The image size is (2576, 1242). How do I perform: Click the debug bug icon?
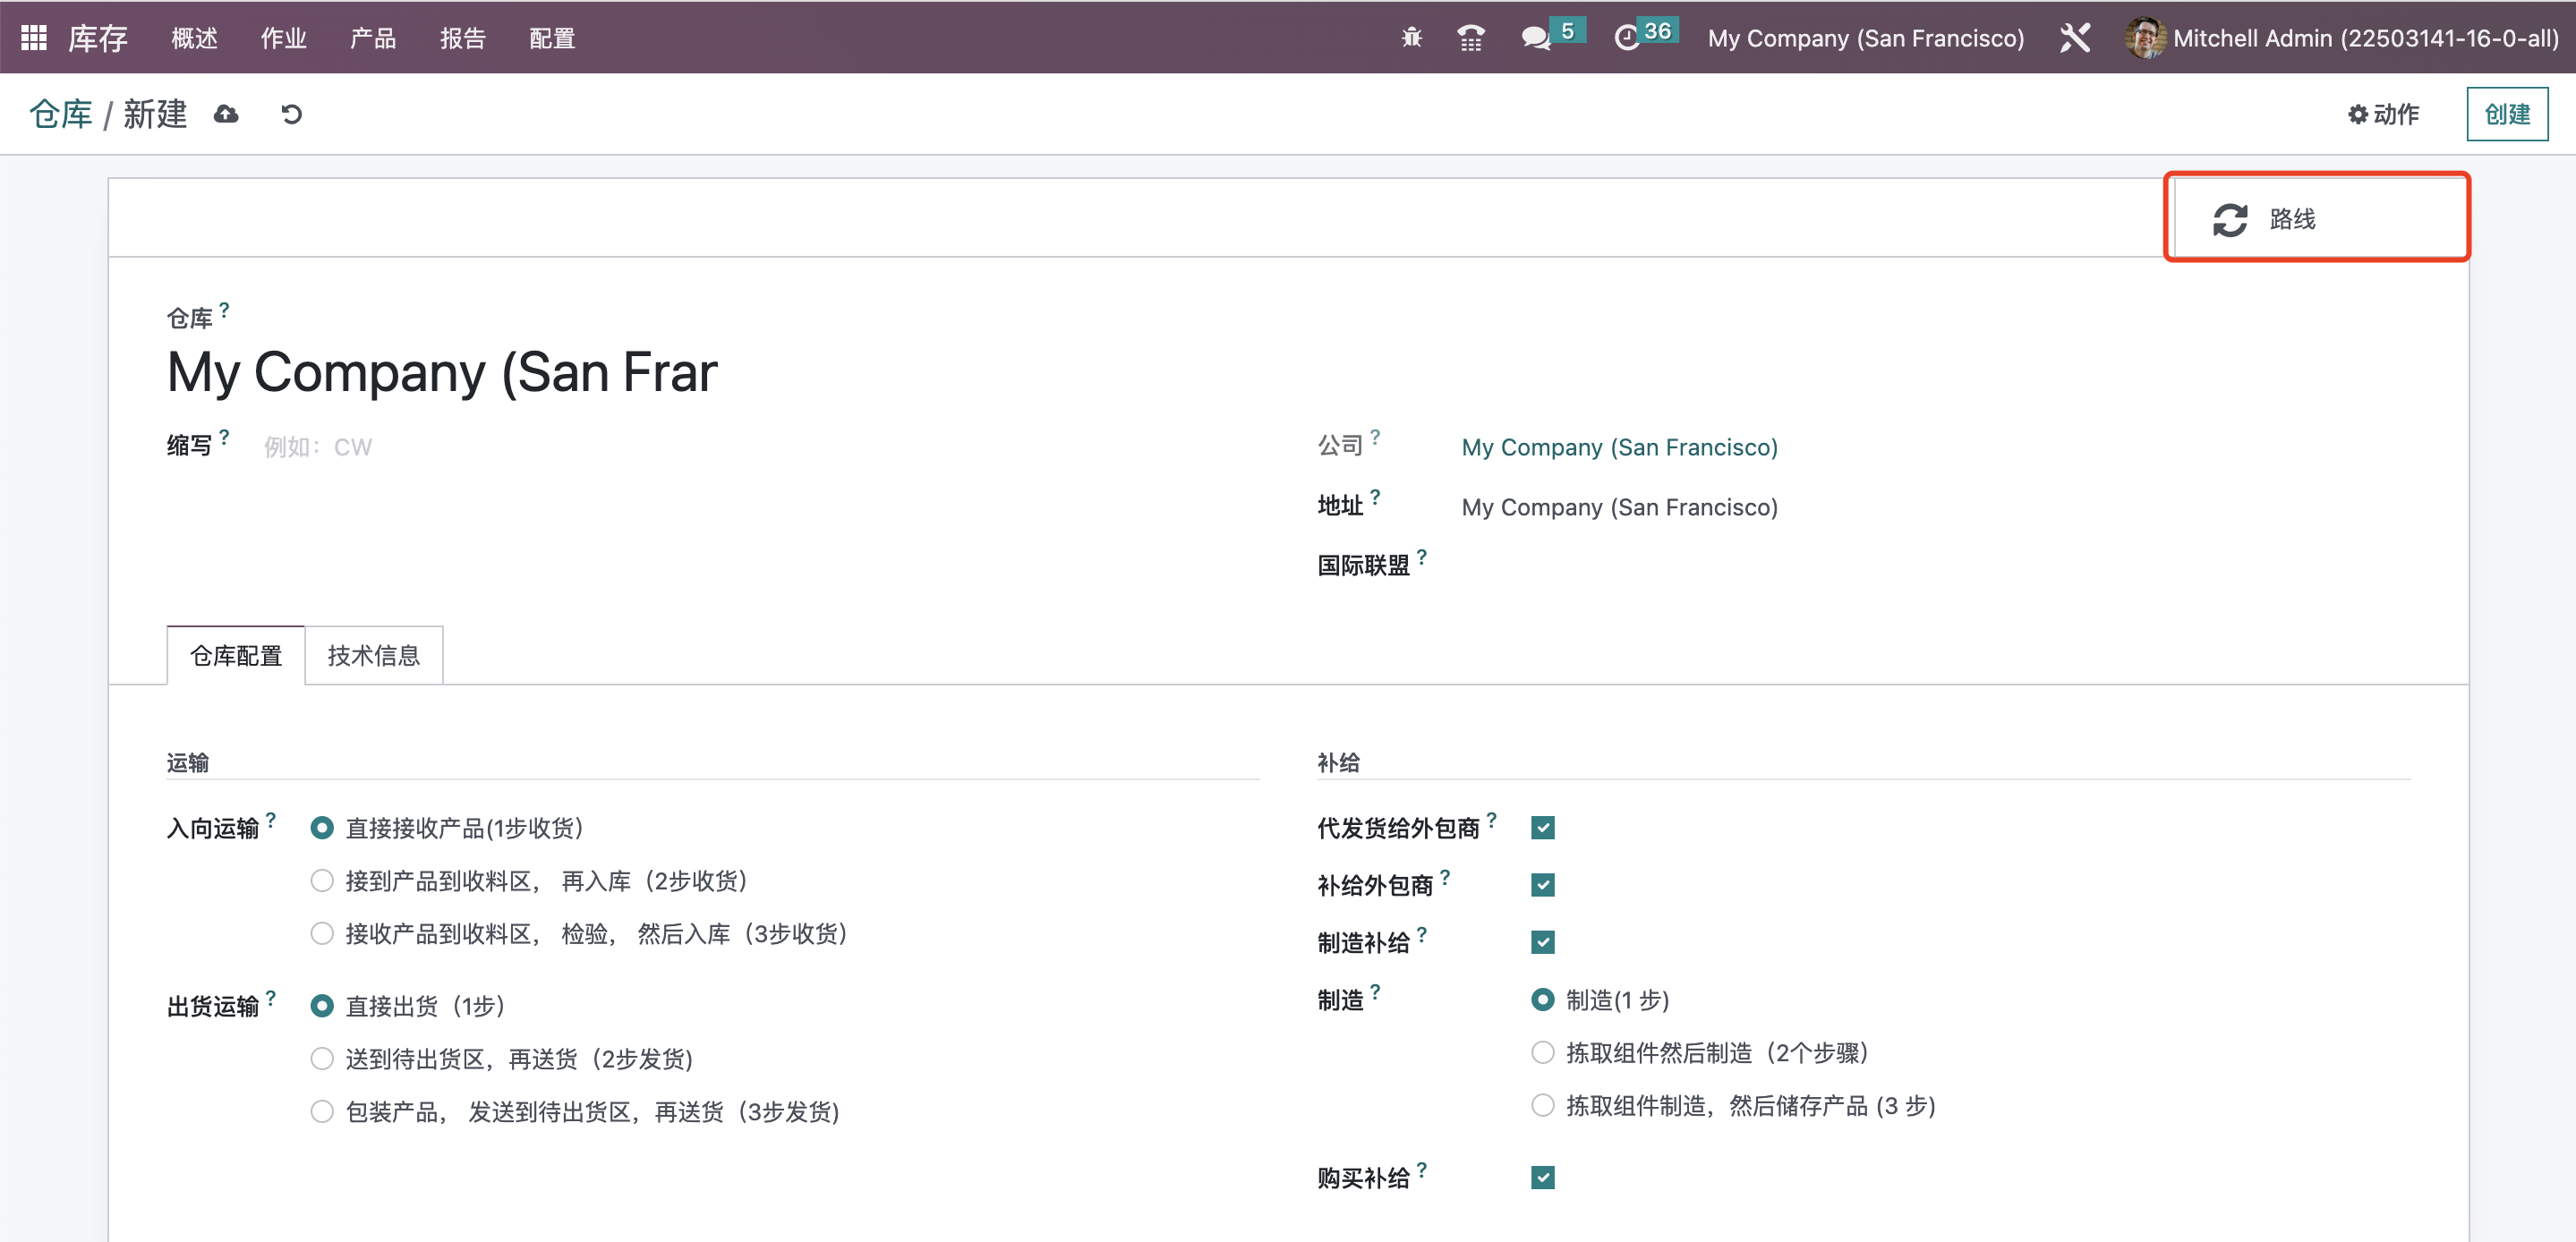[1411, 38]
